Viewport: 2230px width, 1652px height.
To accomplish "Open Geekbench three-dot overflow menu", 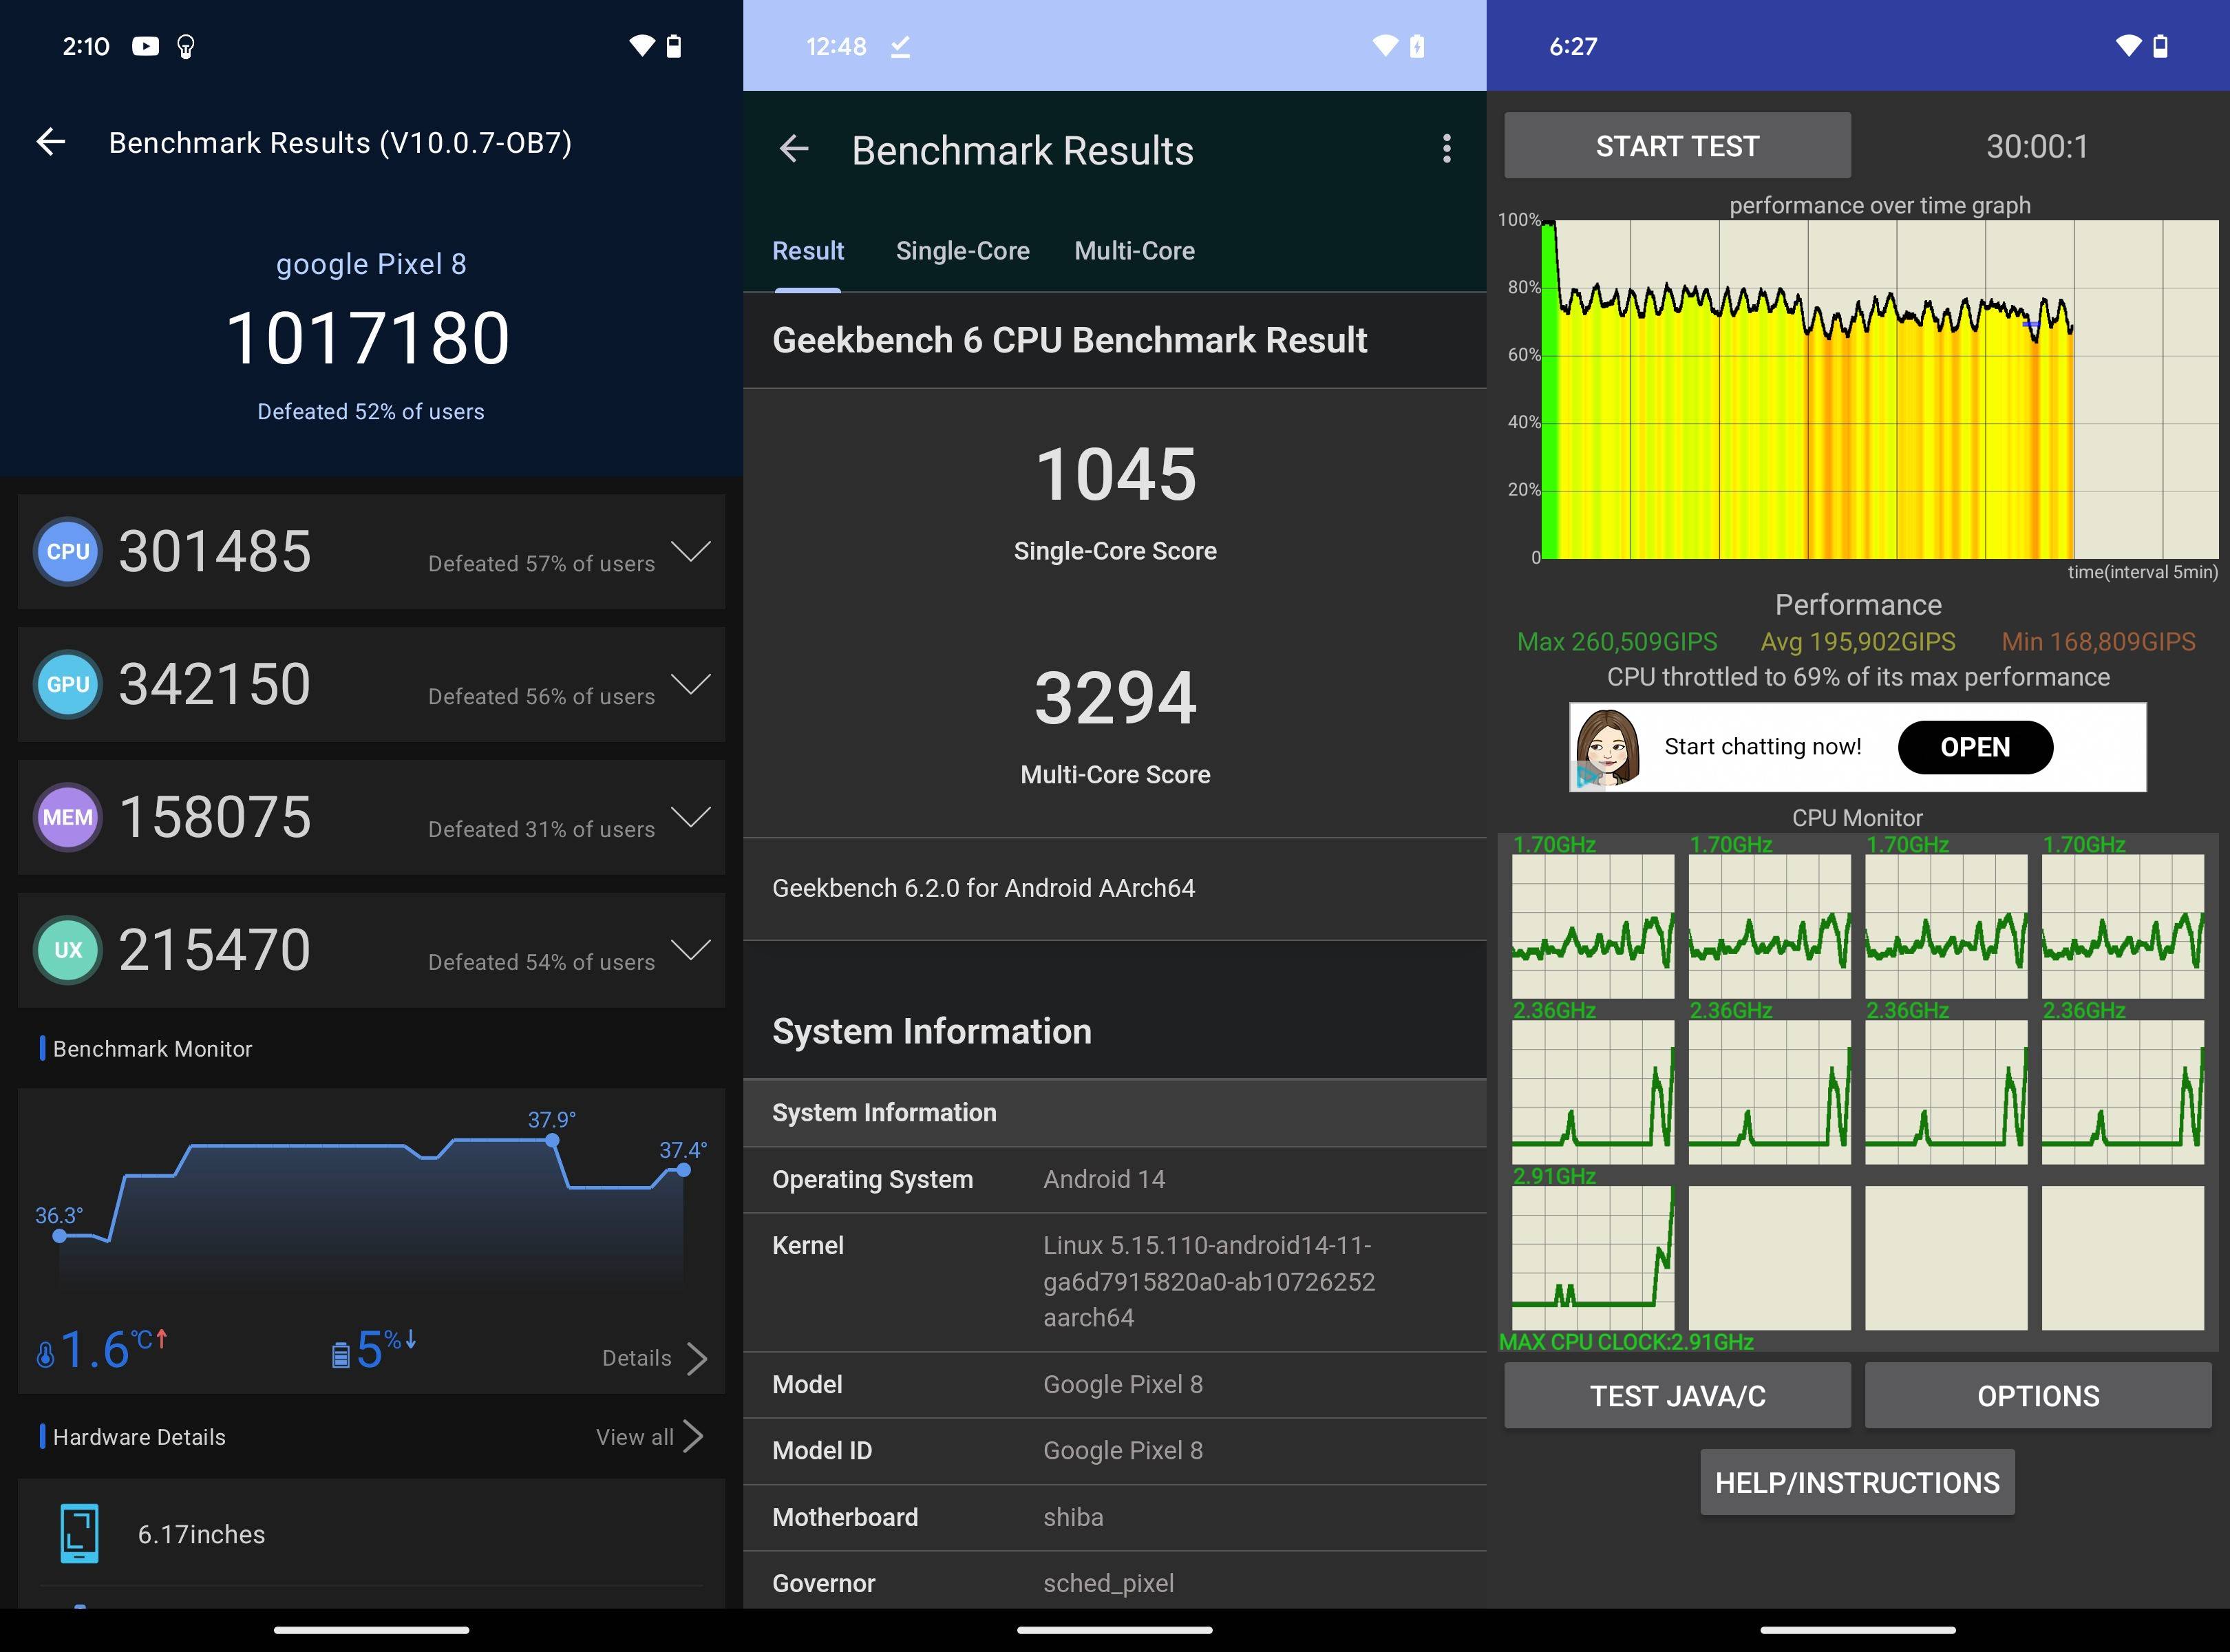I will 1446,149.
